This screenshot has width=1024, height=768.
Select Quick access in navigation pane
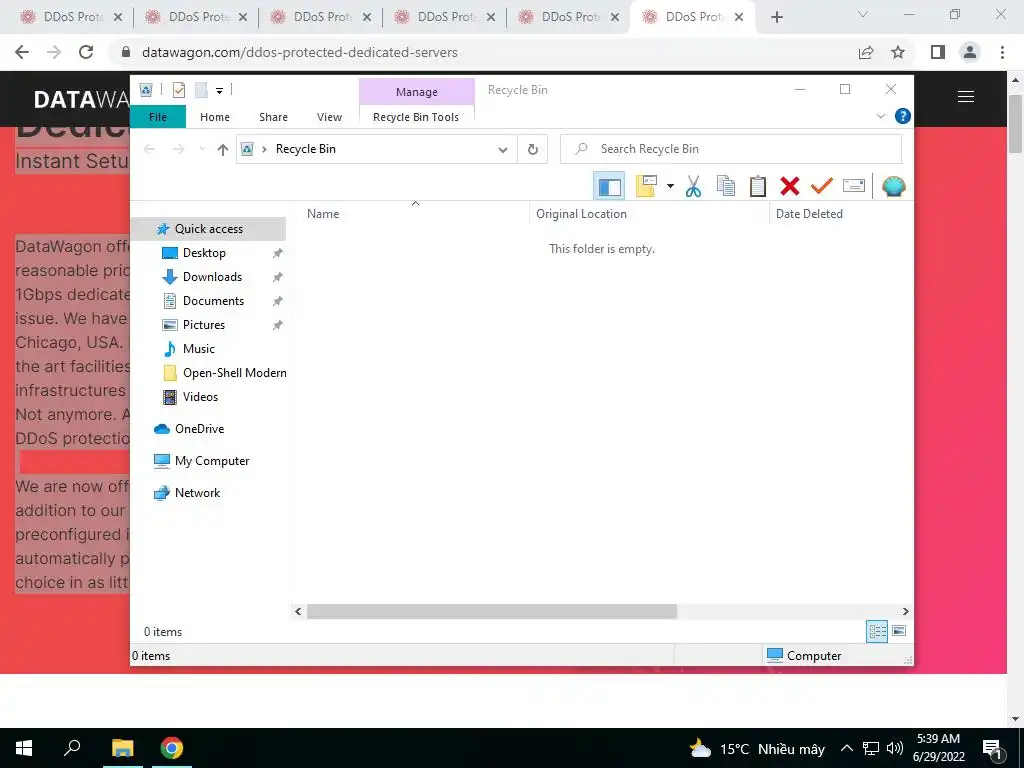(x=208, y=229)
